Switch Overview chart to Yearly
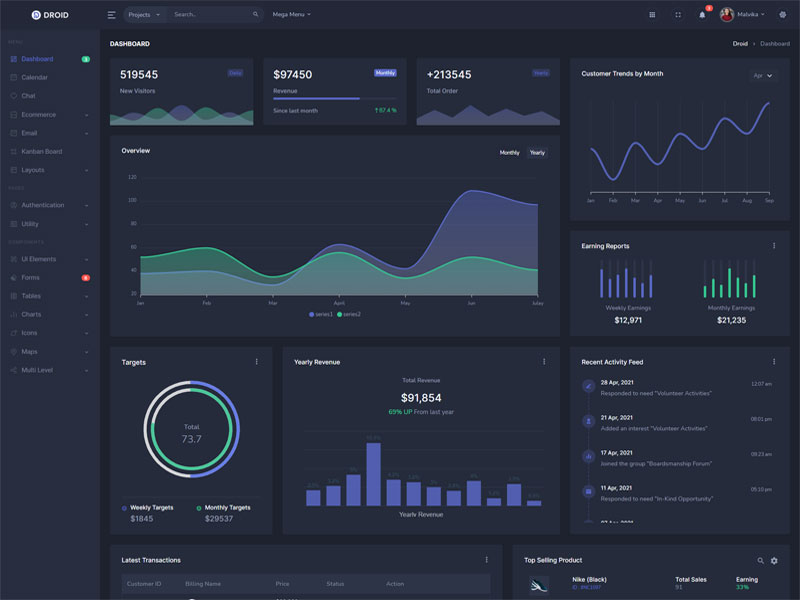The height and width of the screenshot is (600, 800). click(537, 153)
